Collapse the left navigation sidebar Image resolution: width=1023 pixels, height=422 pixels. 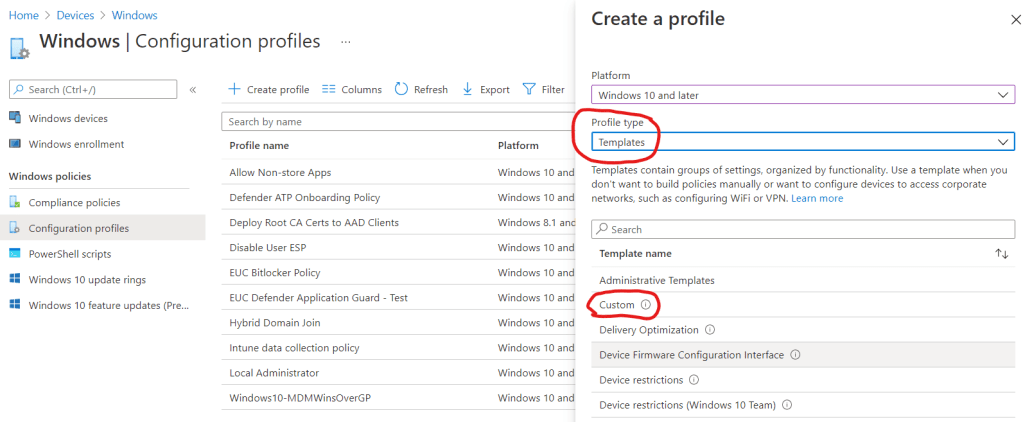pos(193,89)
